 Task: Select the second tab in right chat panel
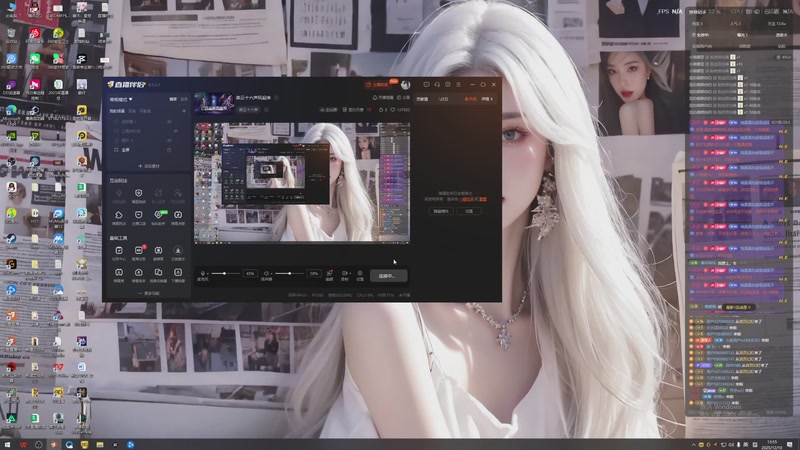click(444, 99)
